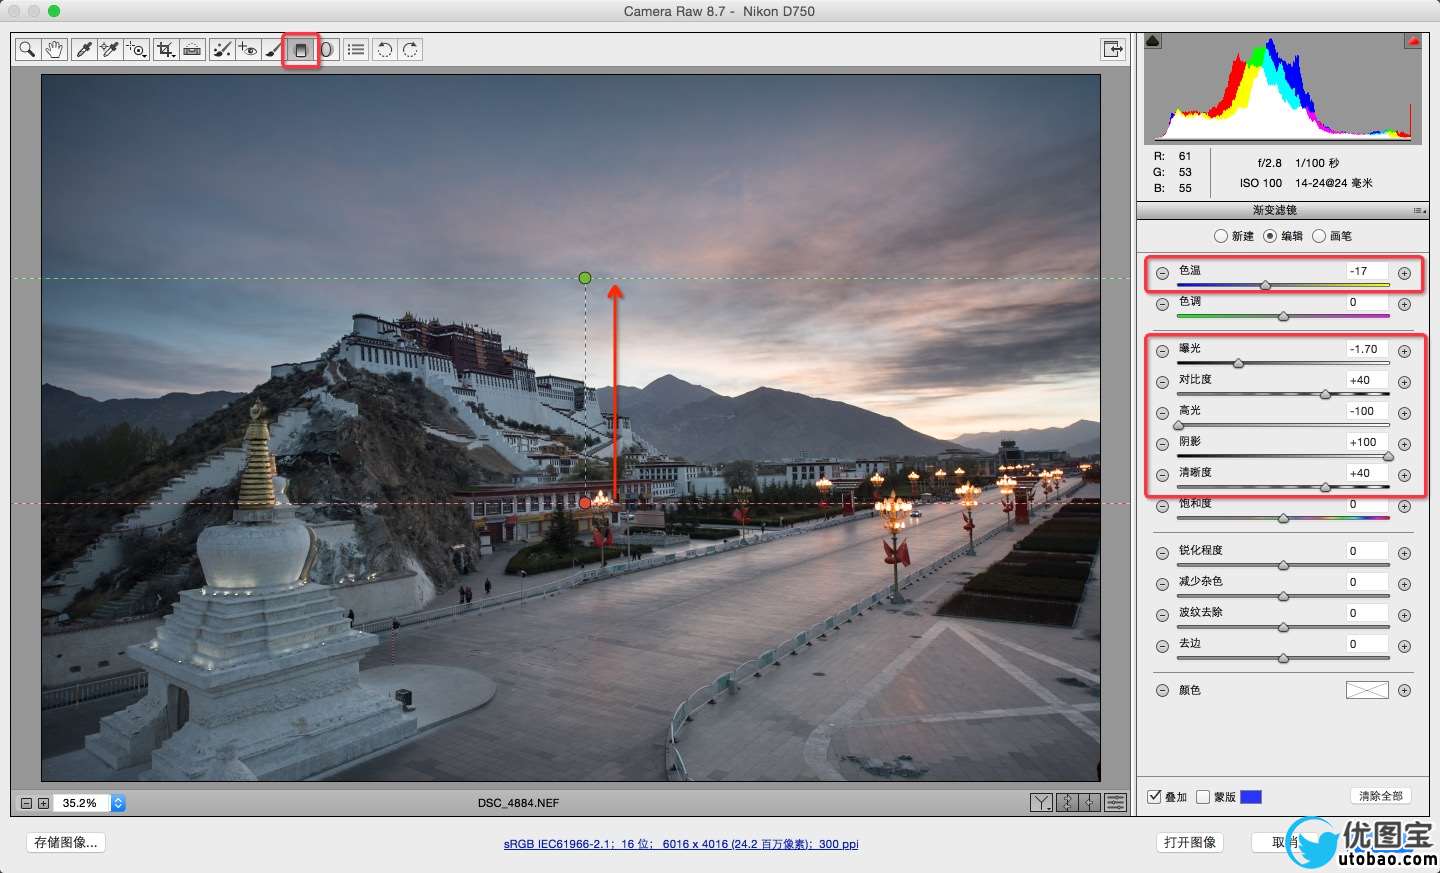1440x873 pixels.
Task: Click the 波纹去除 slider handle
Action: (1283, 627)
